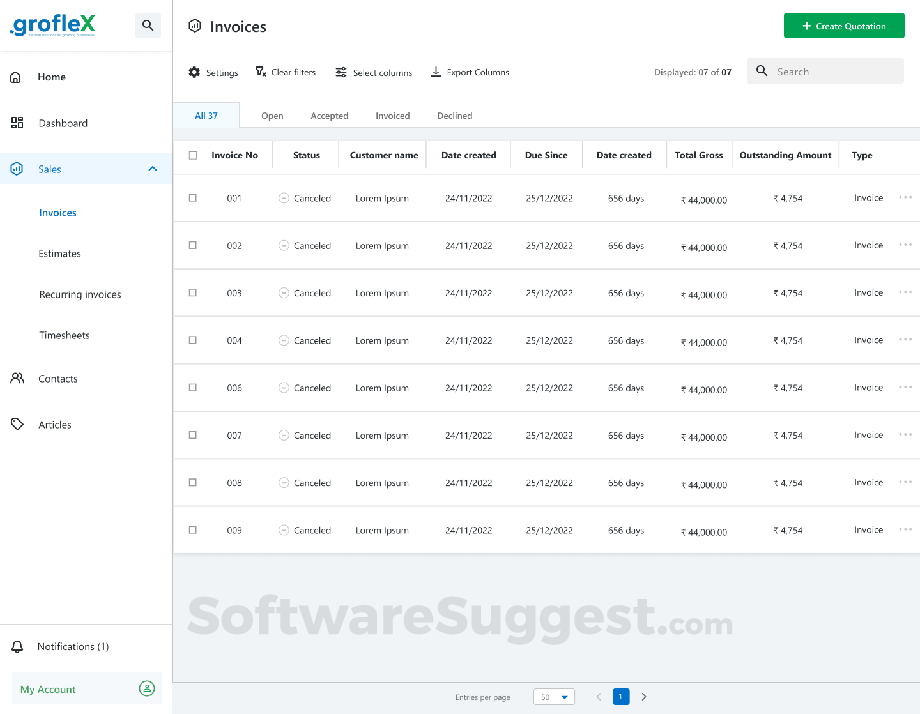Open the search icon beside groflex logo

[x=148, y=25]
